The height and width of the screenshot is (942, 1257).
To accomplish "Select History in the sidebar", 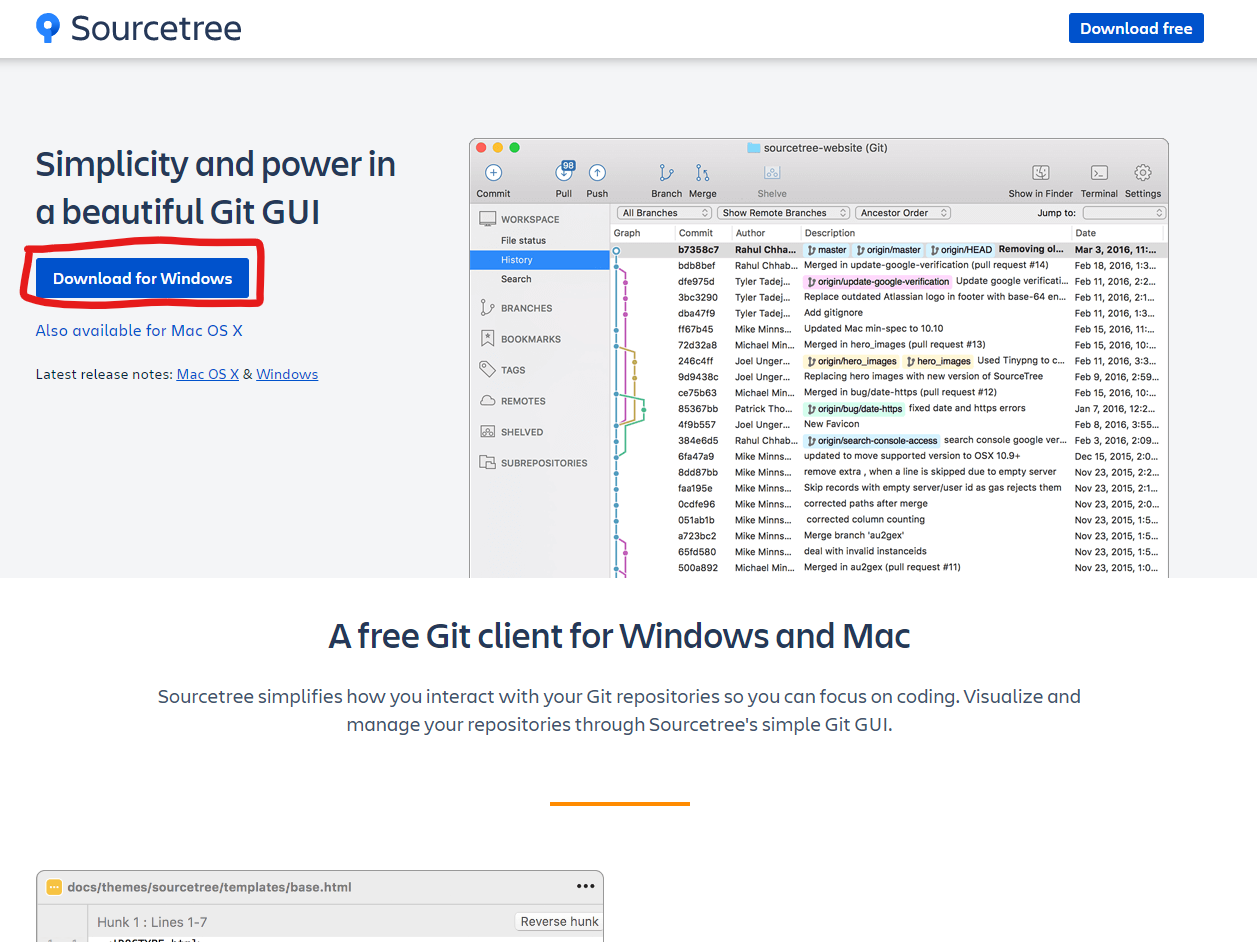I will click(539, 260).
